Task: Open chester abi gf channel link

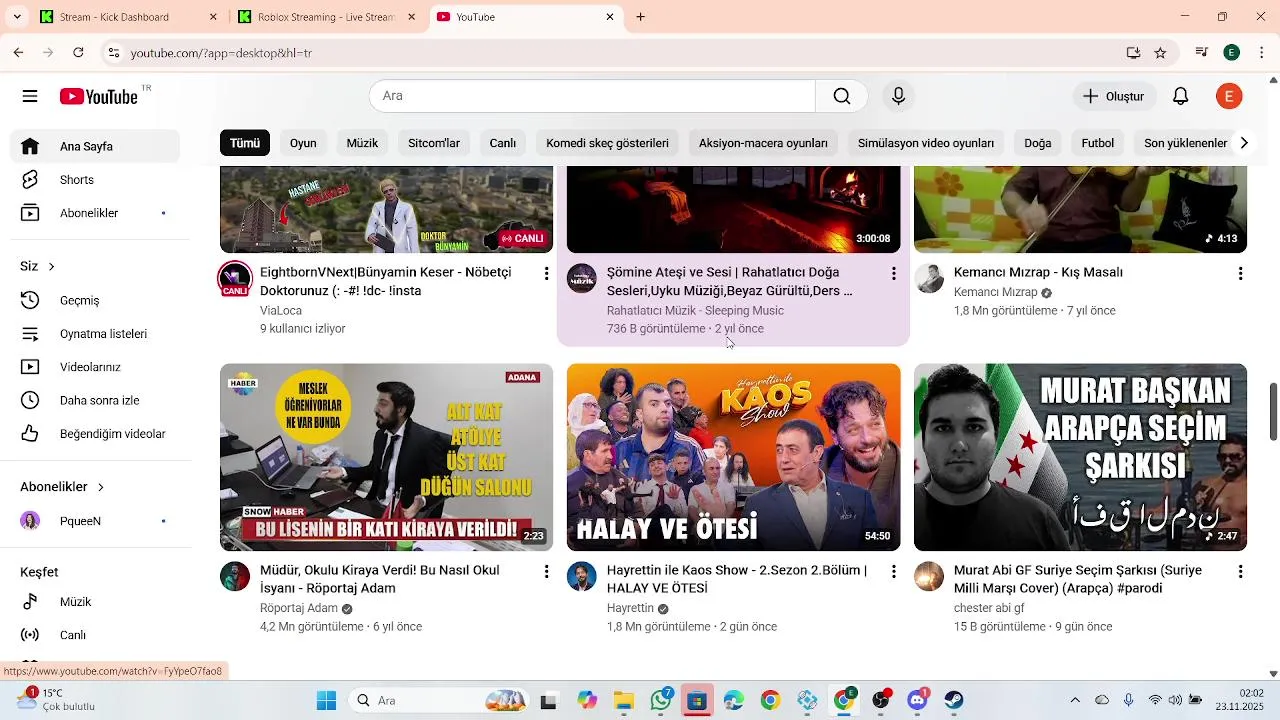Action: tap(989, 608)
